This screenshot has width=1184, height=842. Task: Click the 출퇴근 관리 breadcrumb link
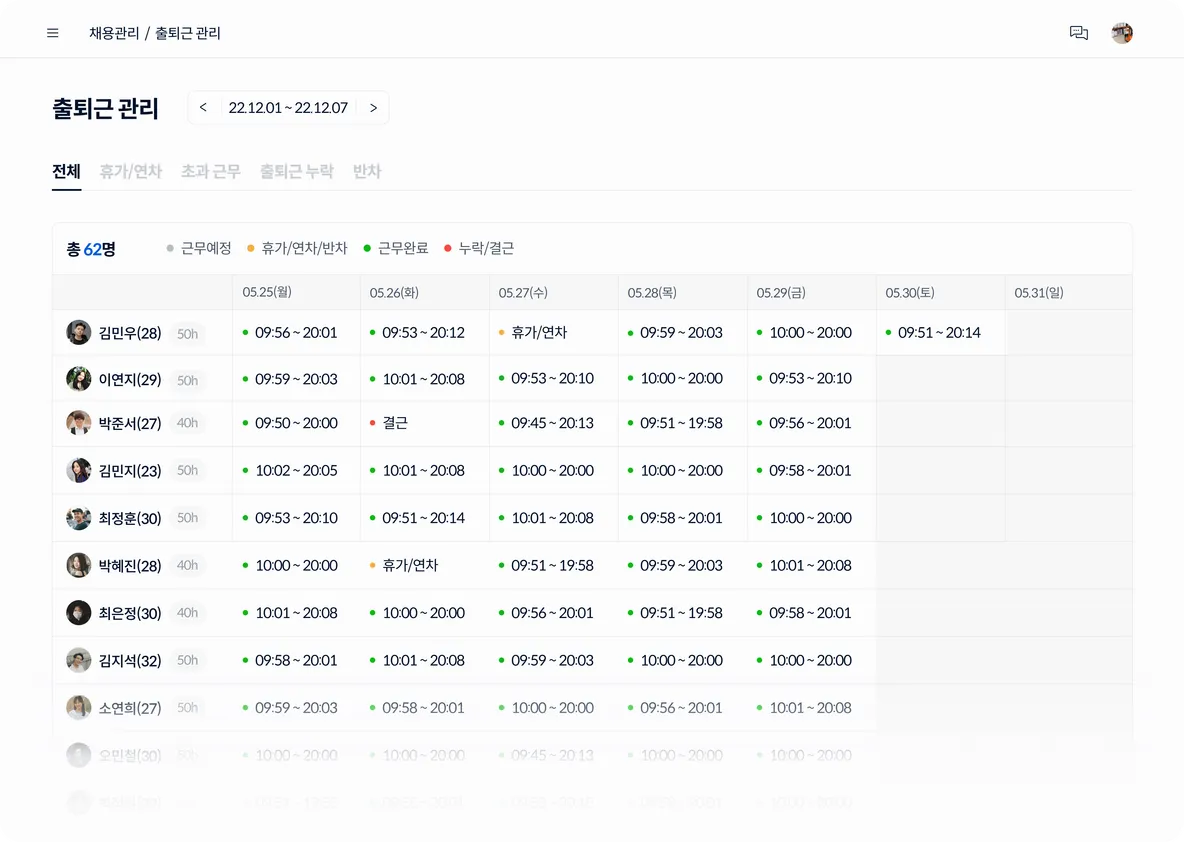pos(188,33)
